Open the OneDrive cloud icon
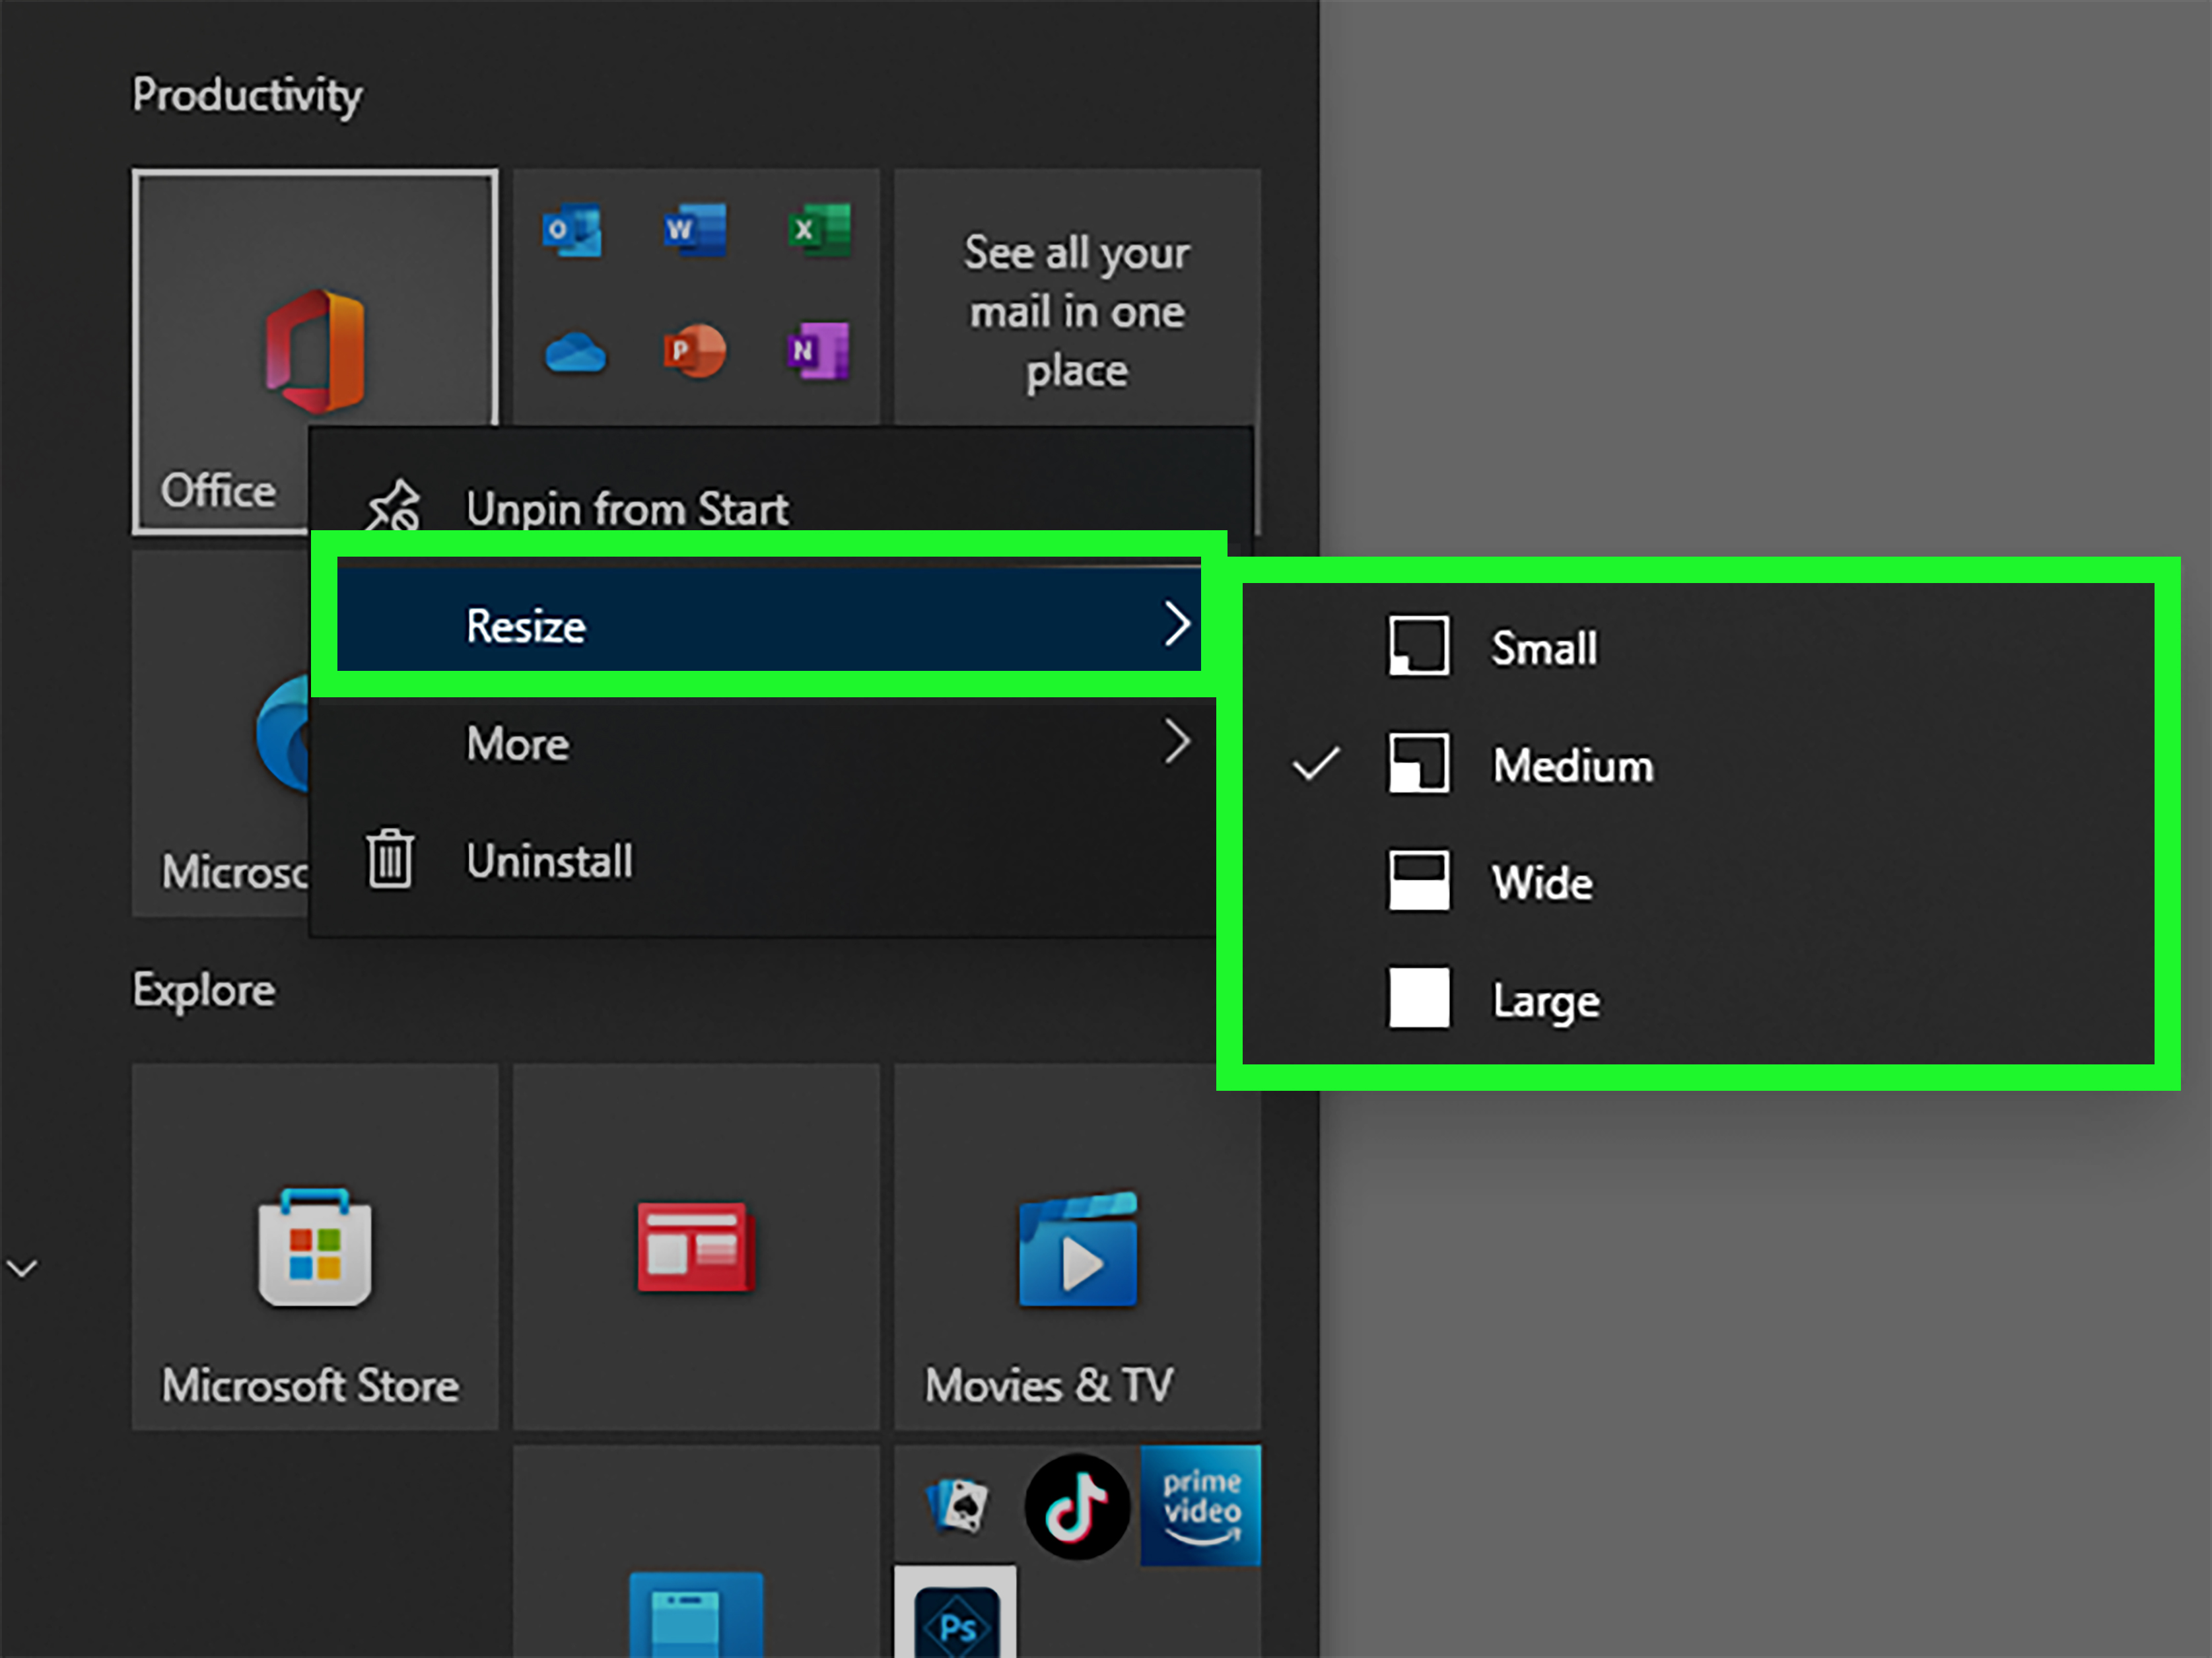This screenshot has height=1658, width=2212. [575, 353]
